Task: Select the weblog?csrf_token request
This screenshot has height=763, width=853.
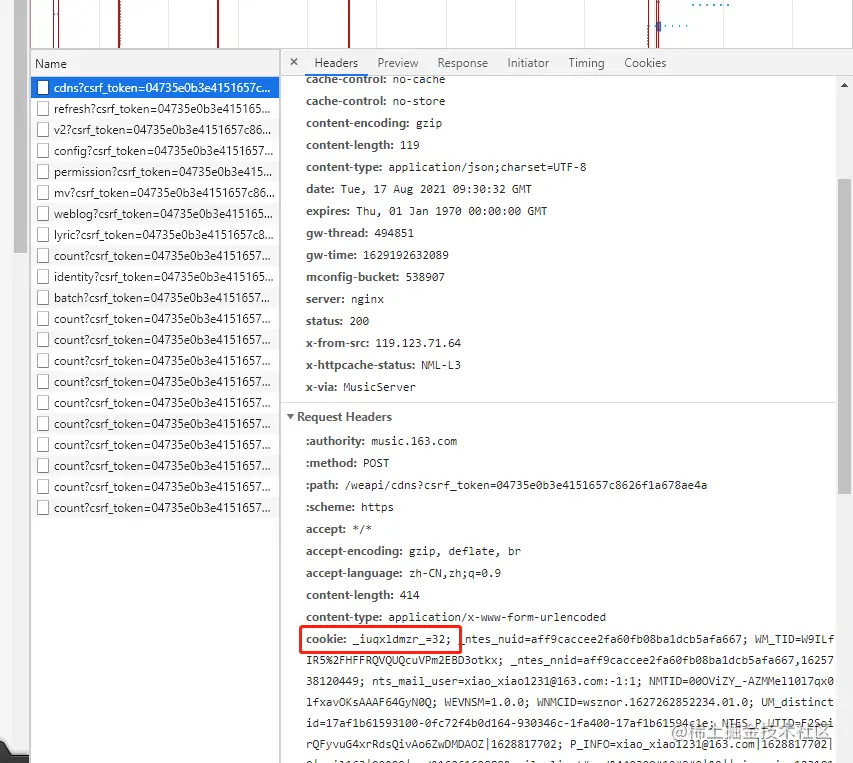Action: click(155, 214)
